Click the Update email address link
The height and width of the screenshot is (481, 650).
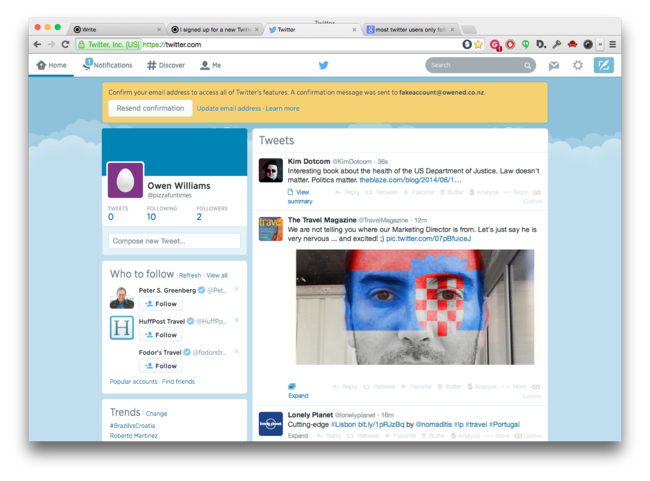pos(229,108)
